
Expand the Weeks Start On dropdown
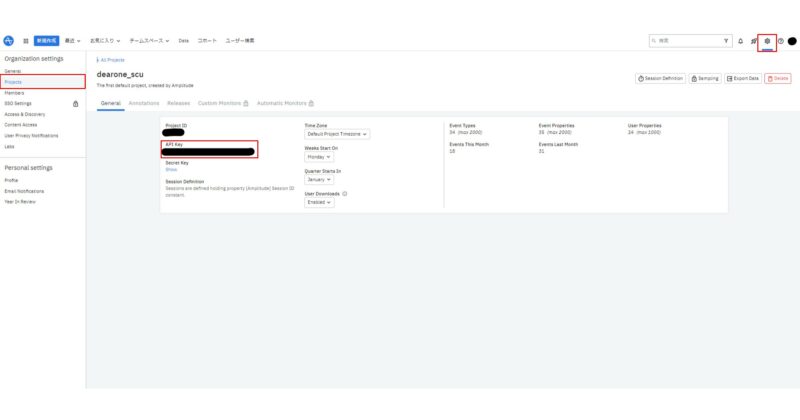(319, 157)
